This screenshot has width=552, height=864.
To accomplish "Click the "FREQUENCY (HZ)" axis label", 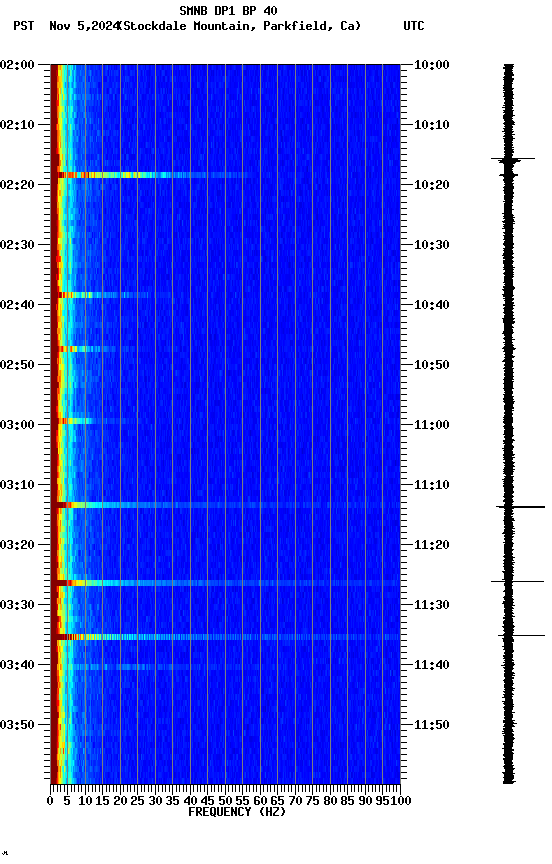I will [237, 812].
